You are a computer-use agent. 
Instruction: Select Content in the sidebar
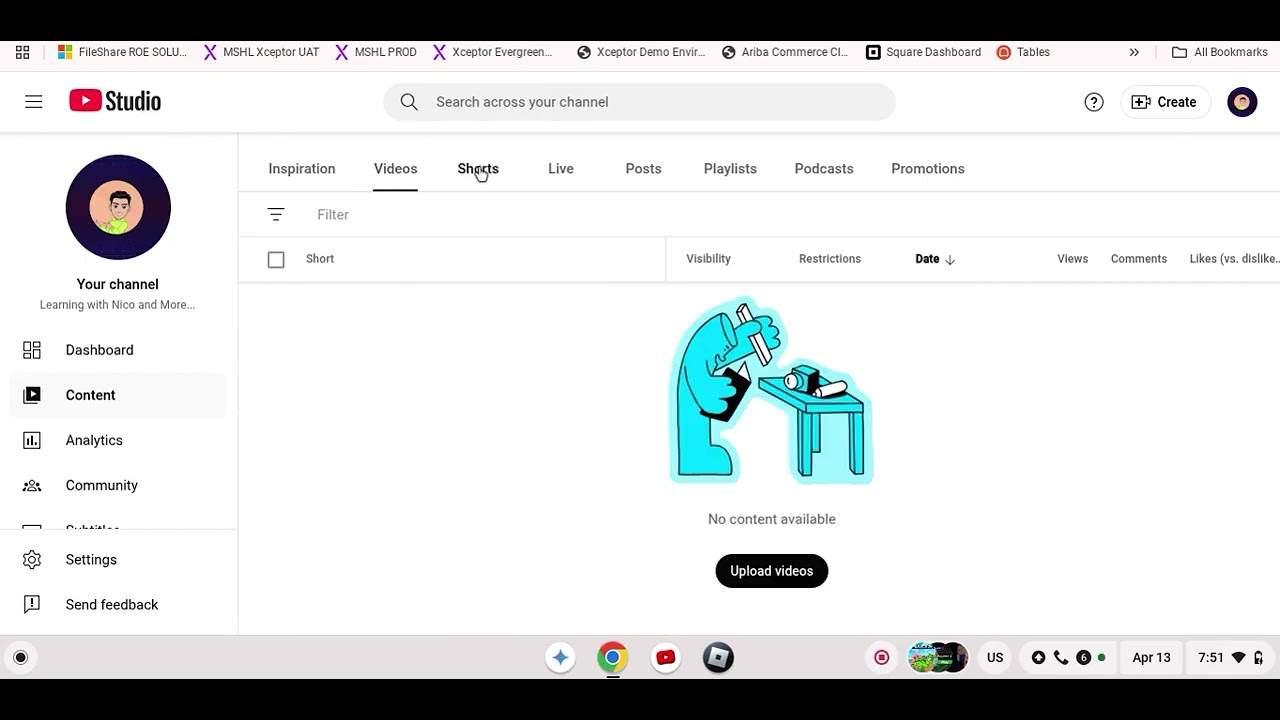pyautogui.click(x=118, y=395)
